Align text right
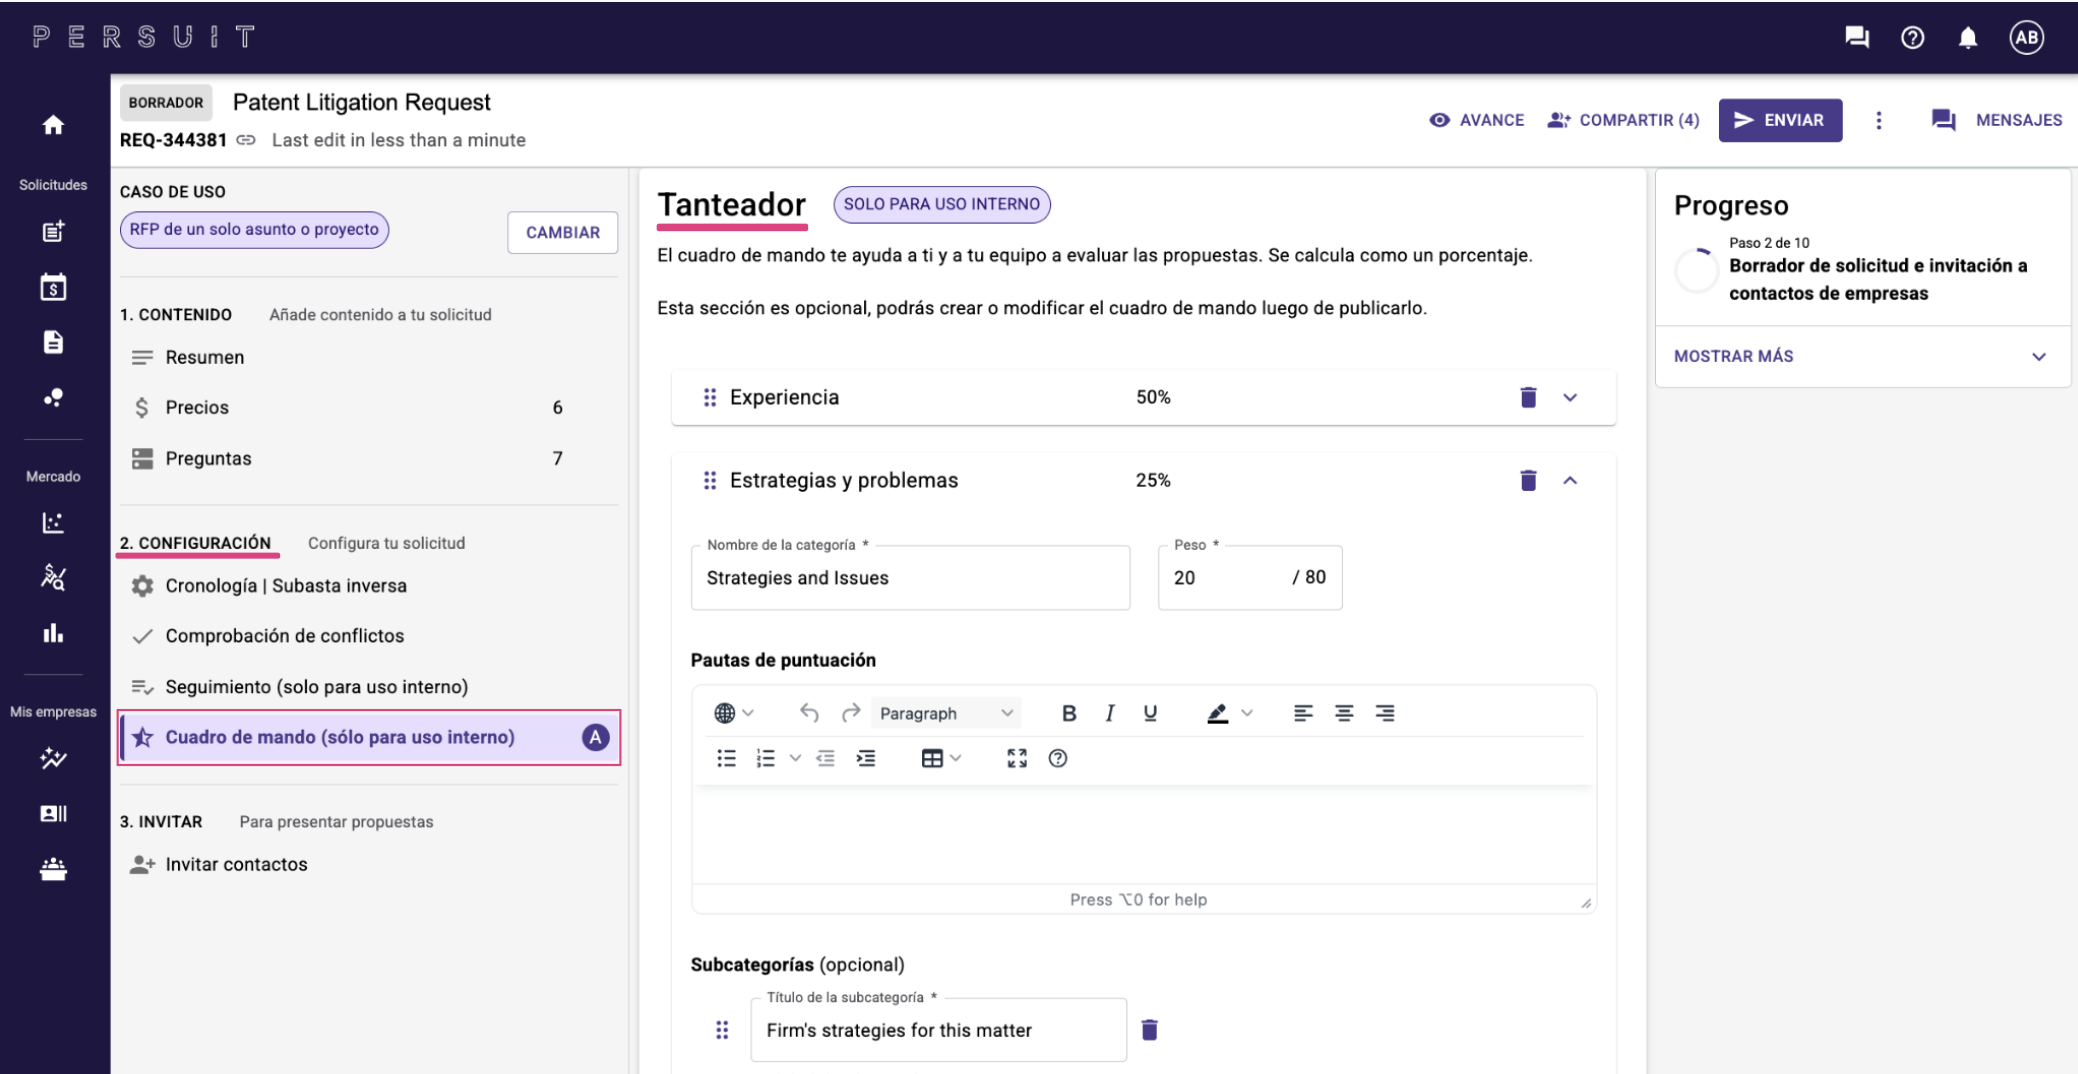Image resolution: width=2078 pixels, height=1074 pixels. tap(1384, 713)
